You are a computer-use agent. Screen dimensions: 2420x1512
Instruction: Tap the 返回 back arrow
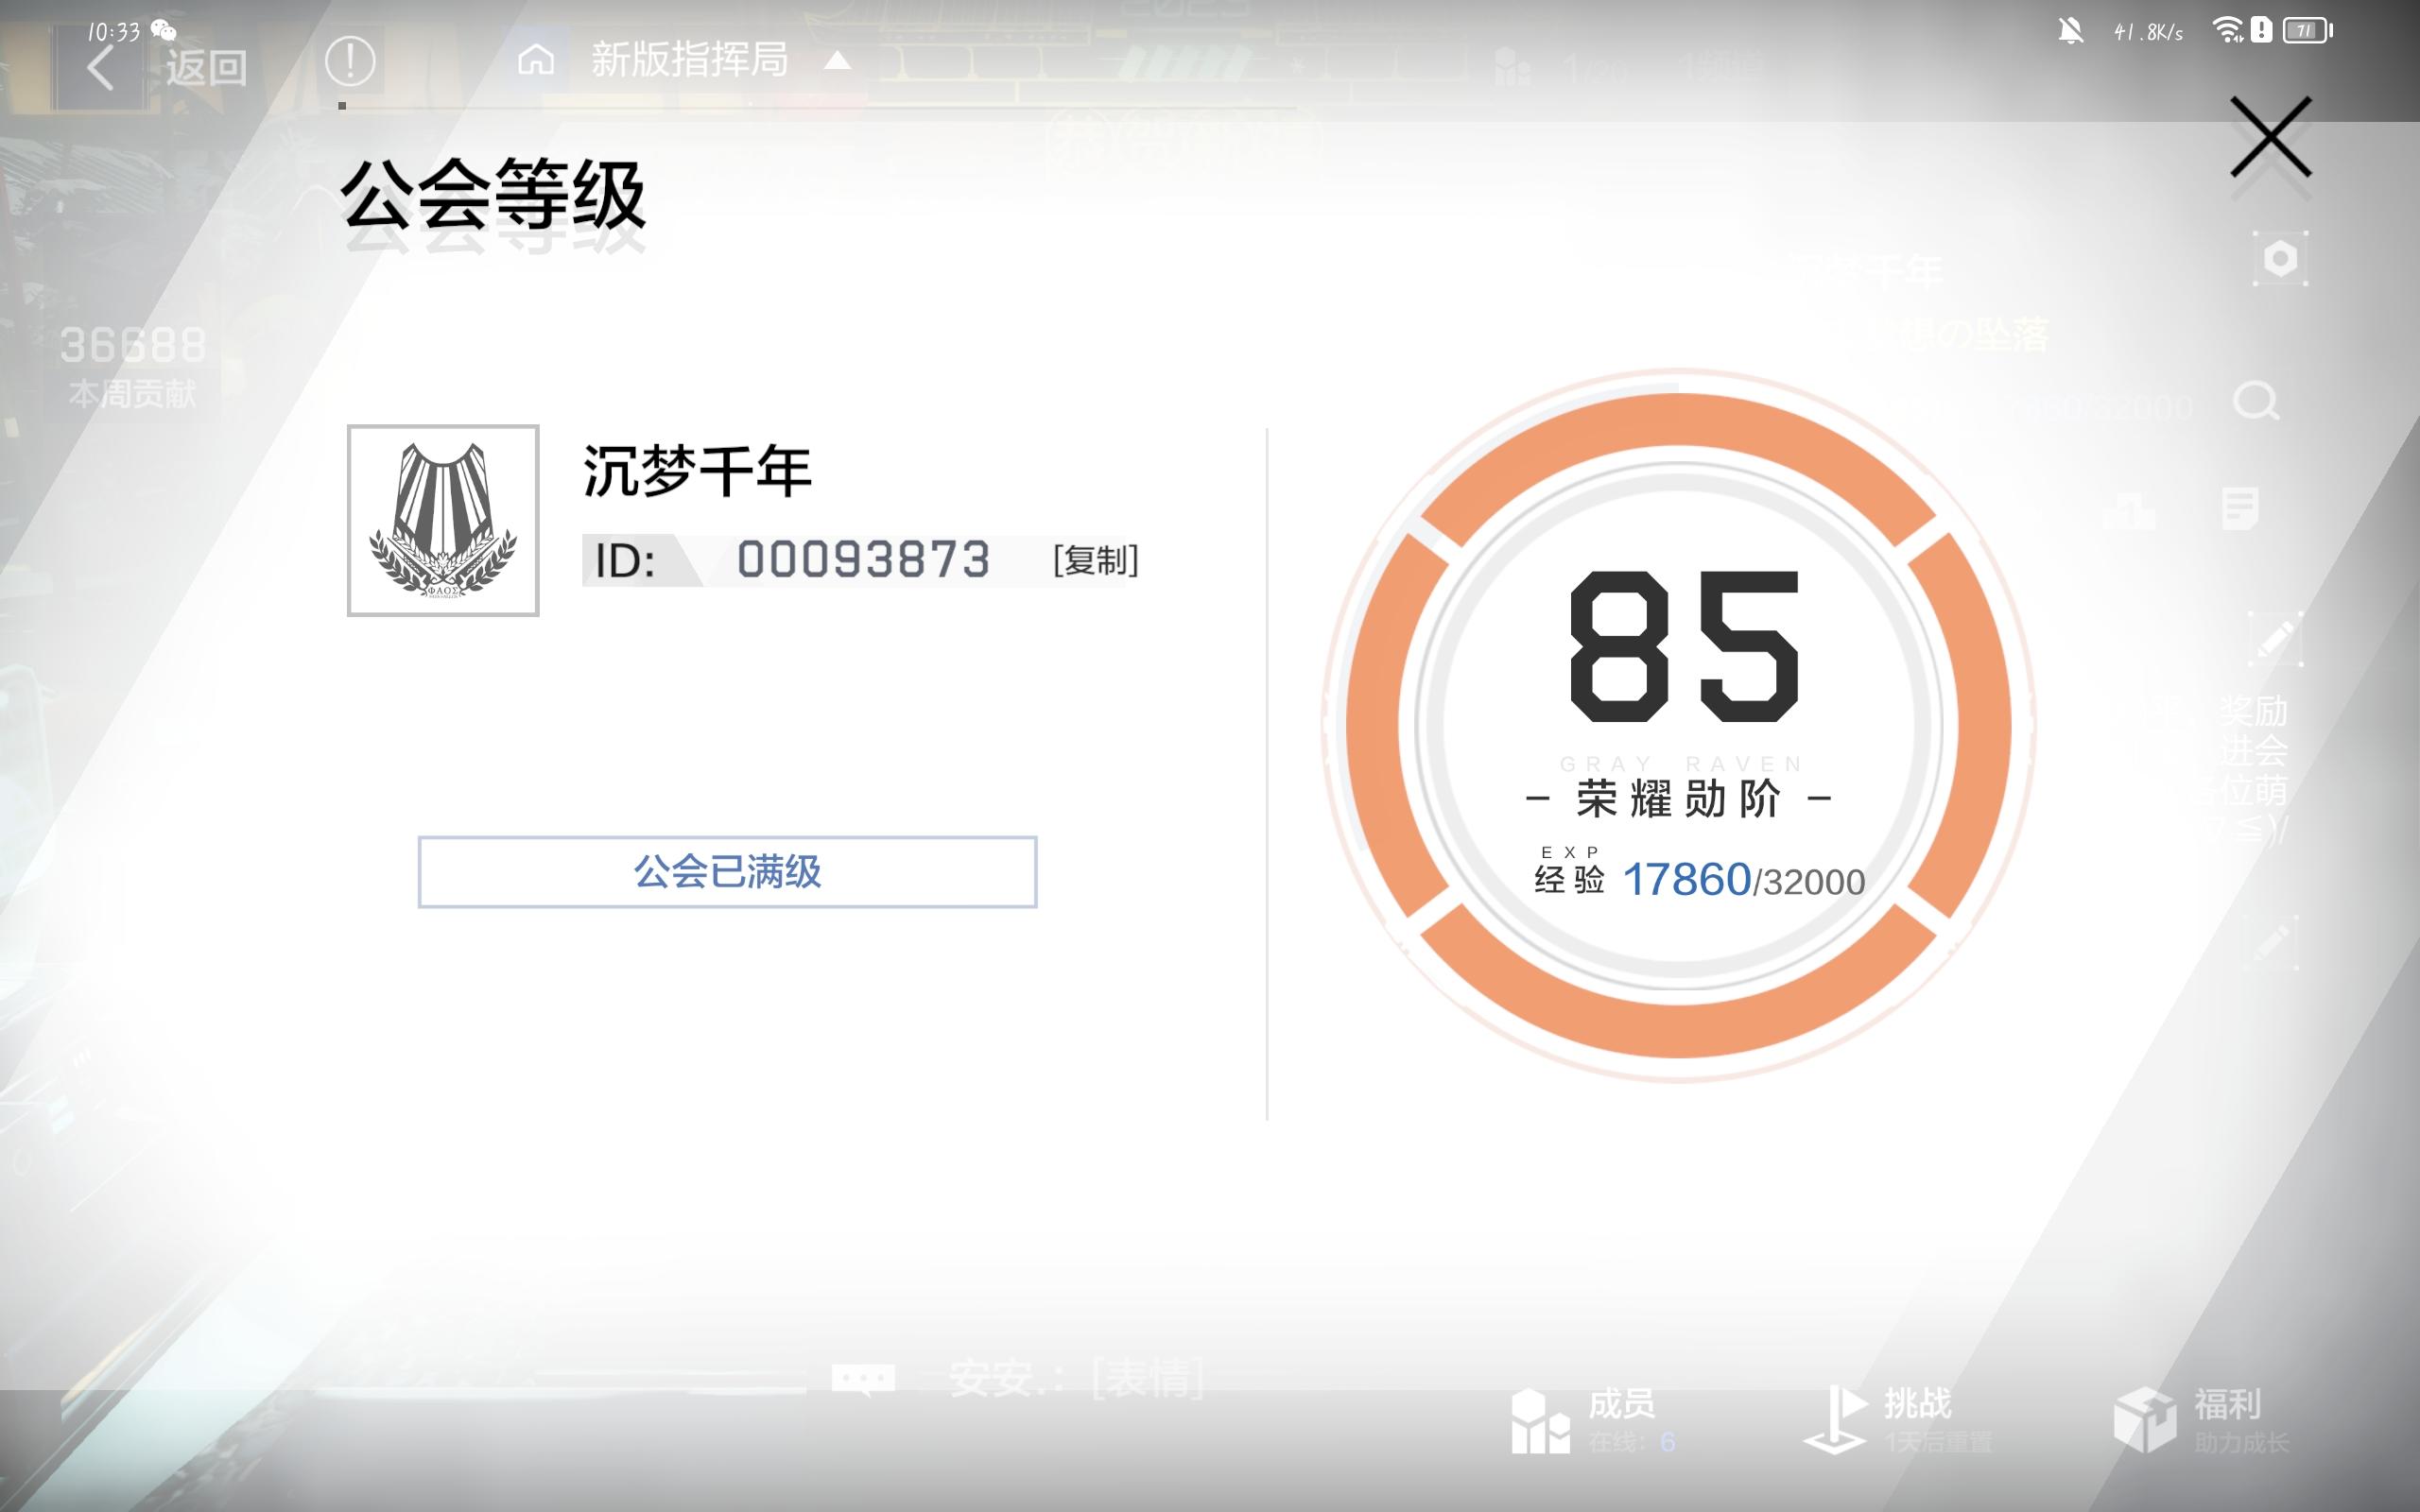pos(100,68)
